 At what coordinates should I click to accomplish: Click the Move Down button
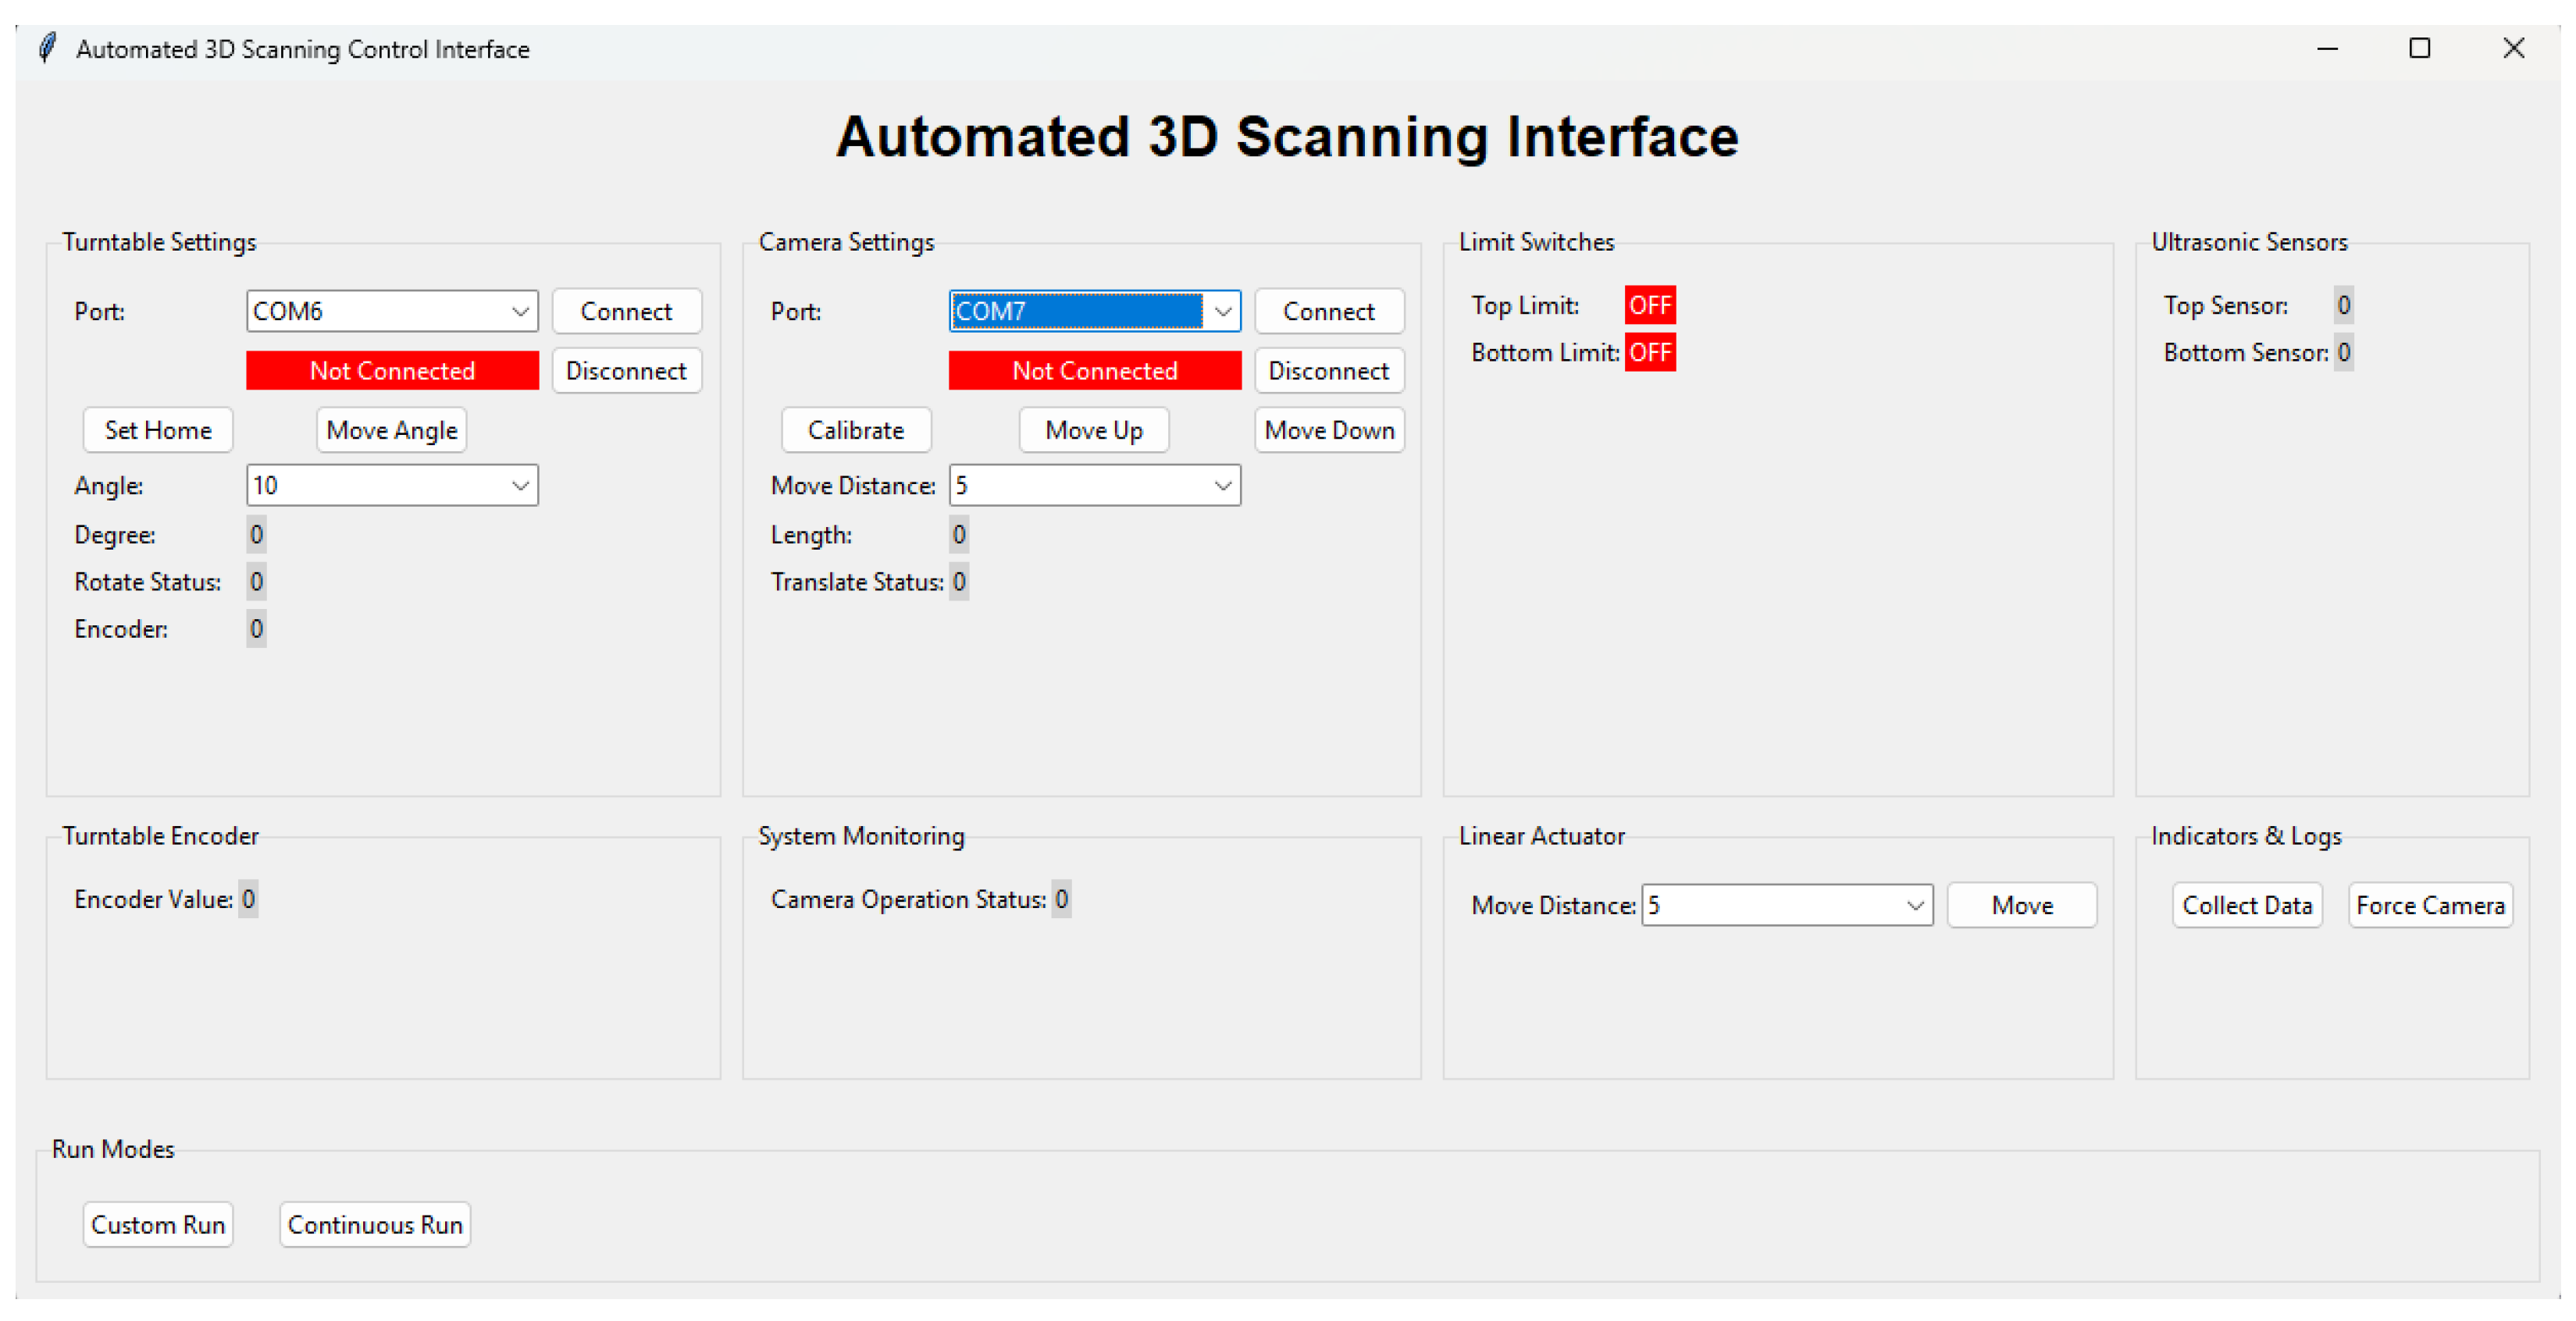1328,430
